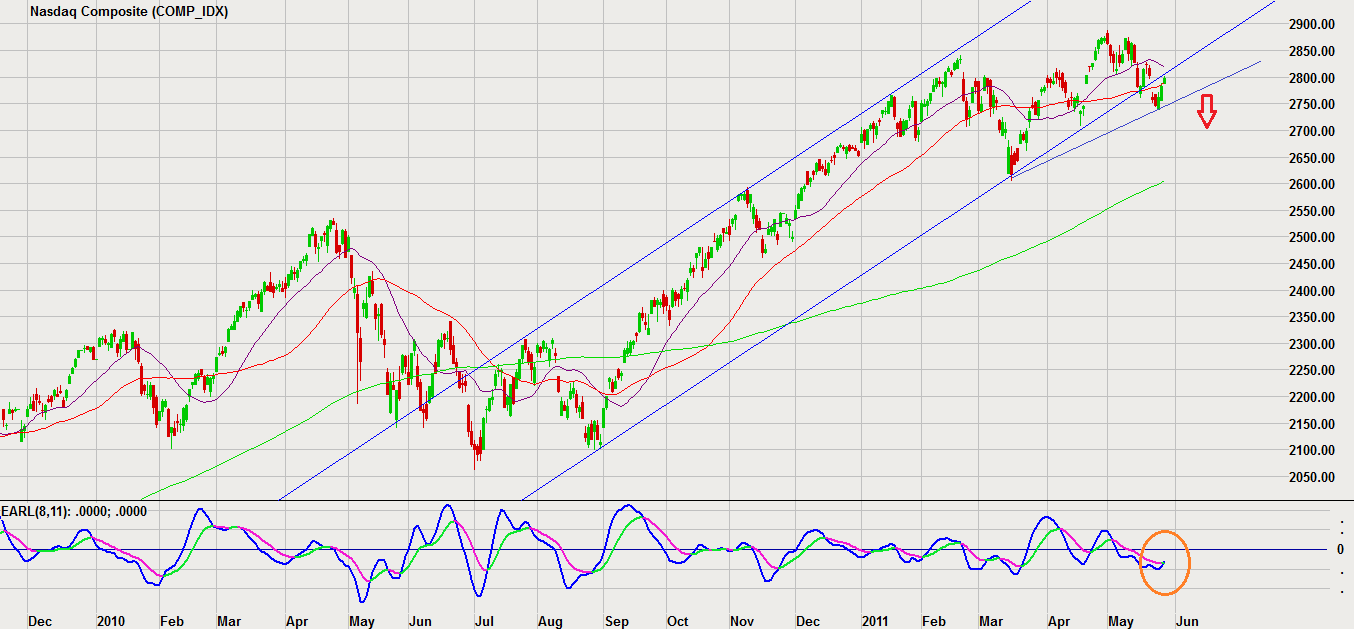Click the red down arrow annotation
1354x629 pixels.
point(1207,111)
